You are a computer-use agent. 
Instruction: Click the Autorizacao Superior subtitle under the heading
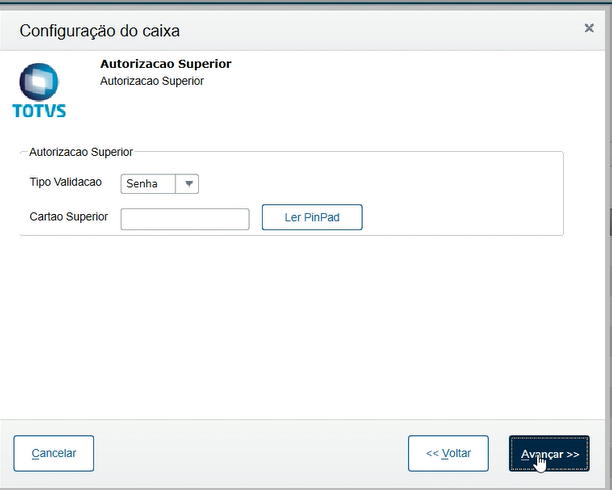click(x=152, y=81)
